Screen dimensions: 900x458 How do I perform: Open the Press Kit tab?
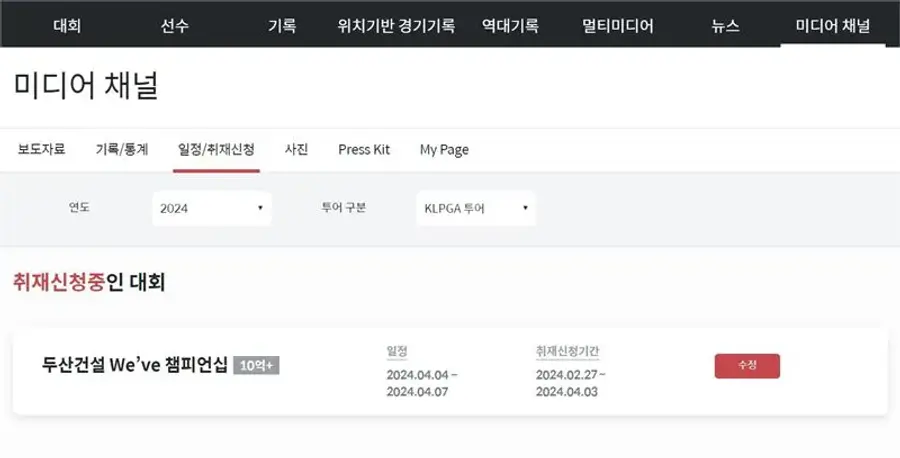[x=364, y=149]
